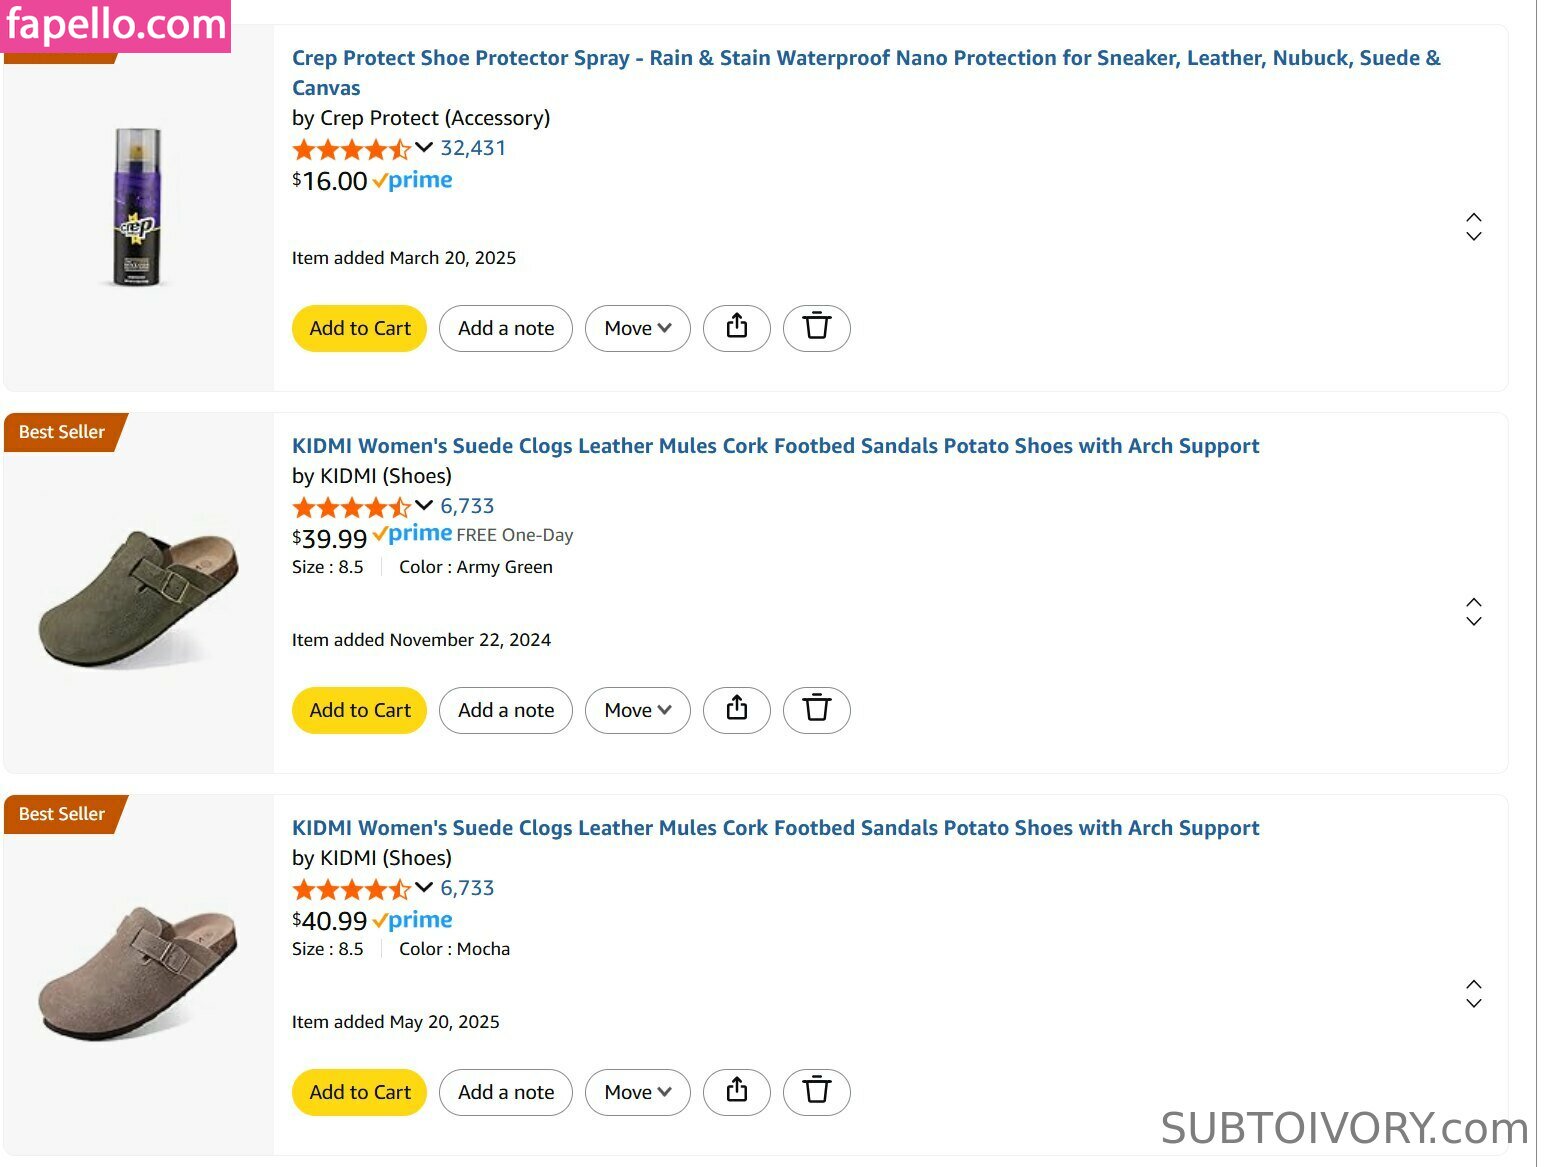Click the Army Green clog product thumbnail
1544x1167 pixels.
pos(139,596)
